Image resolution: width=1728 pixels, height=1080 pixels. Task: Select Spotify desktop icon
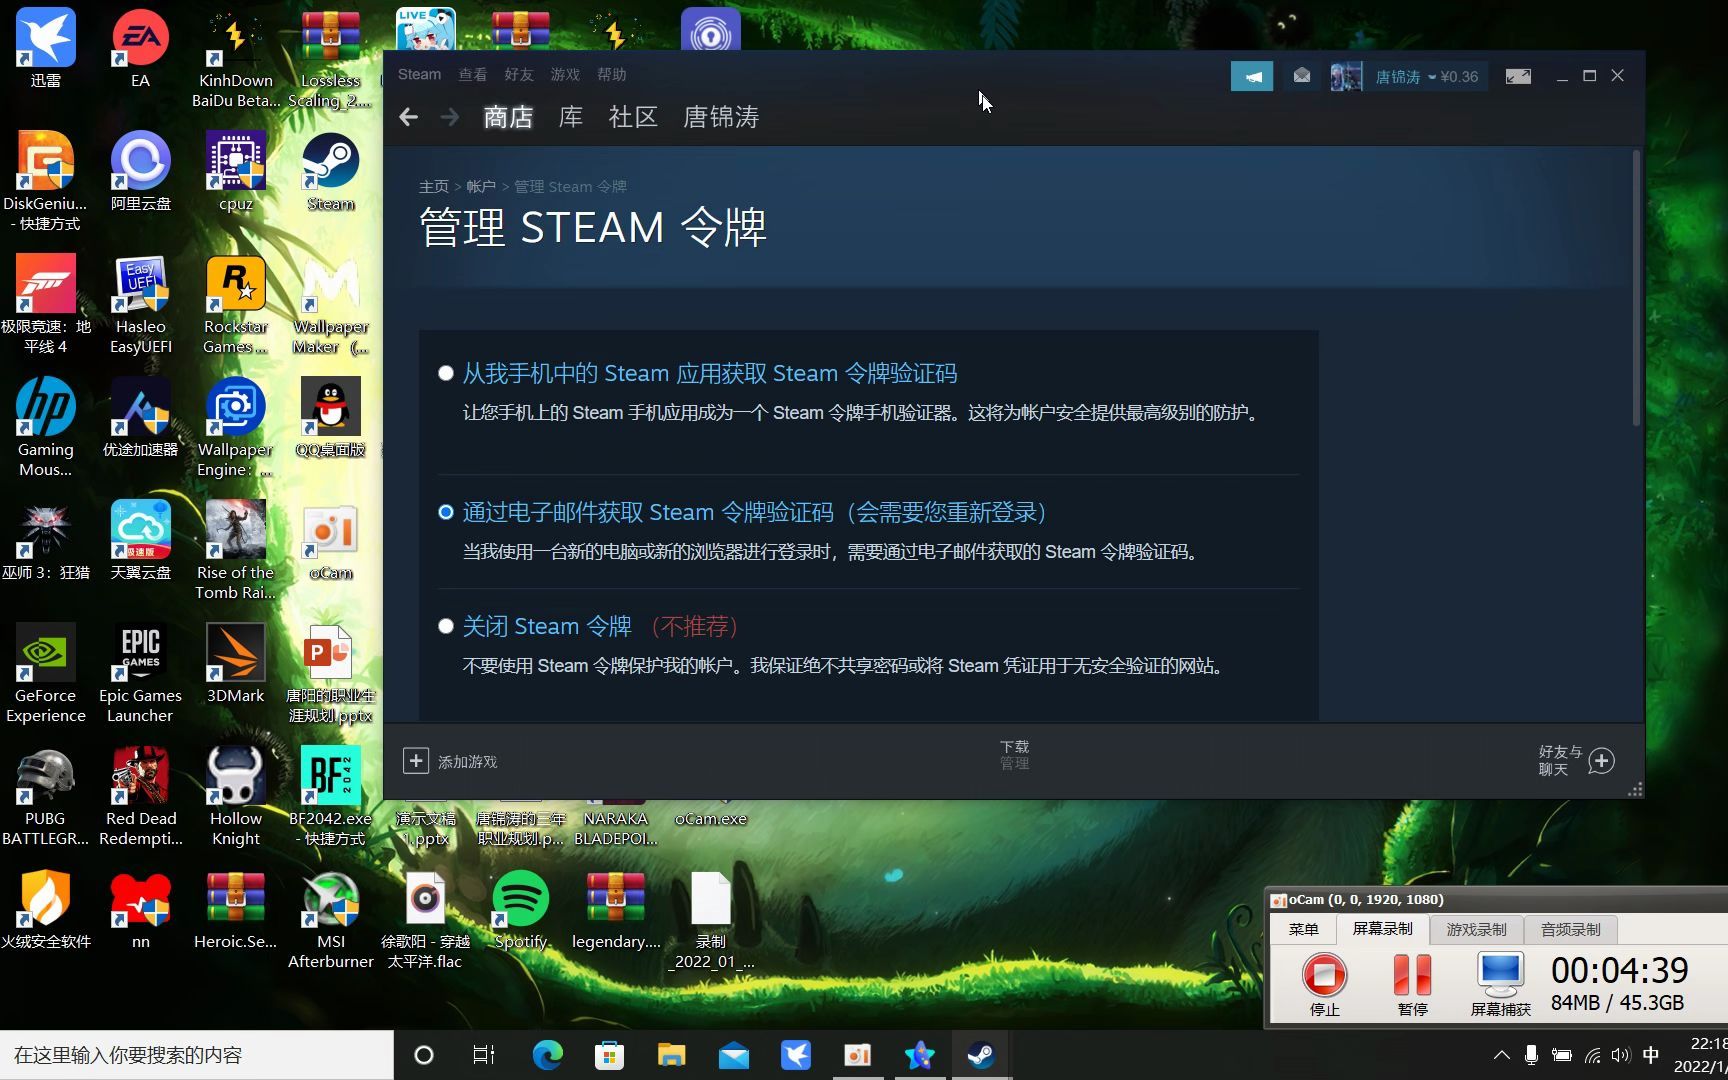[x=520, y=909]
